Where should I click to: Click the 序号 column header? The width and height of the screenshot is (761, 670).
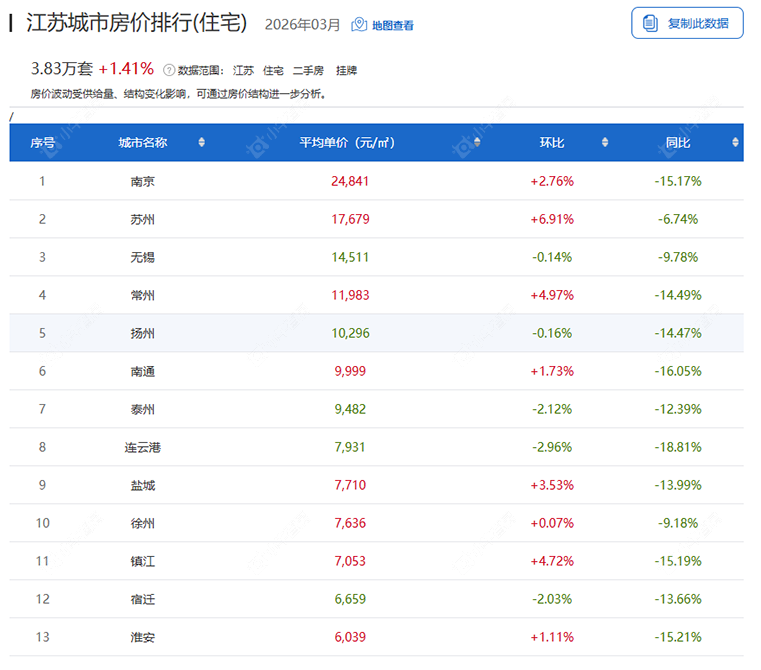pos(42,143)
